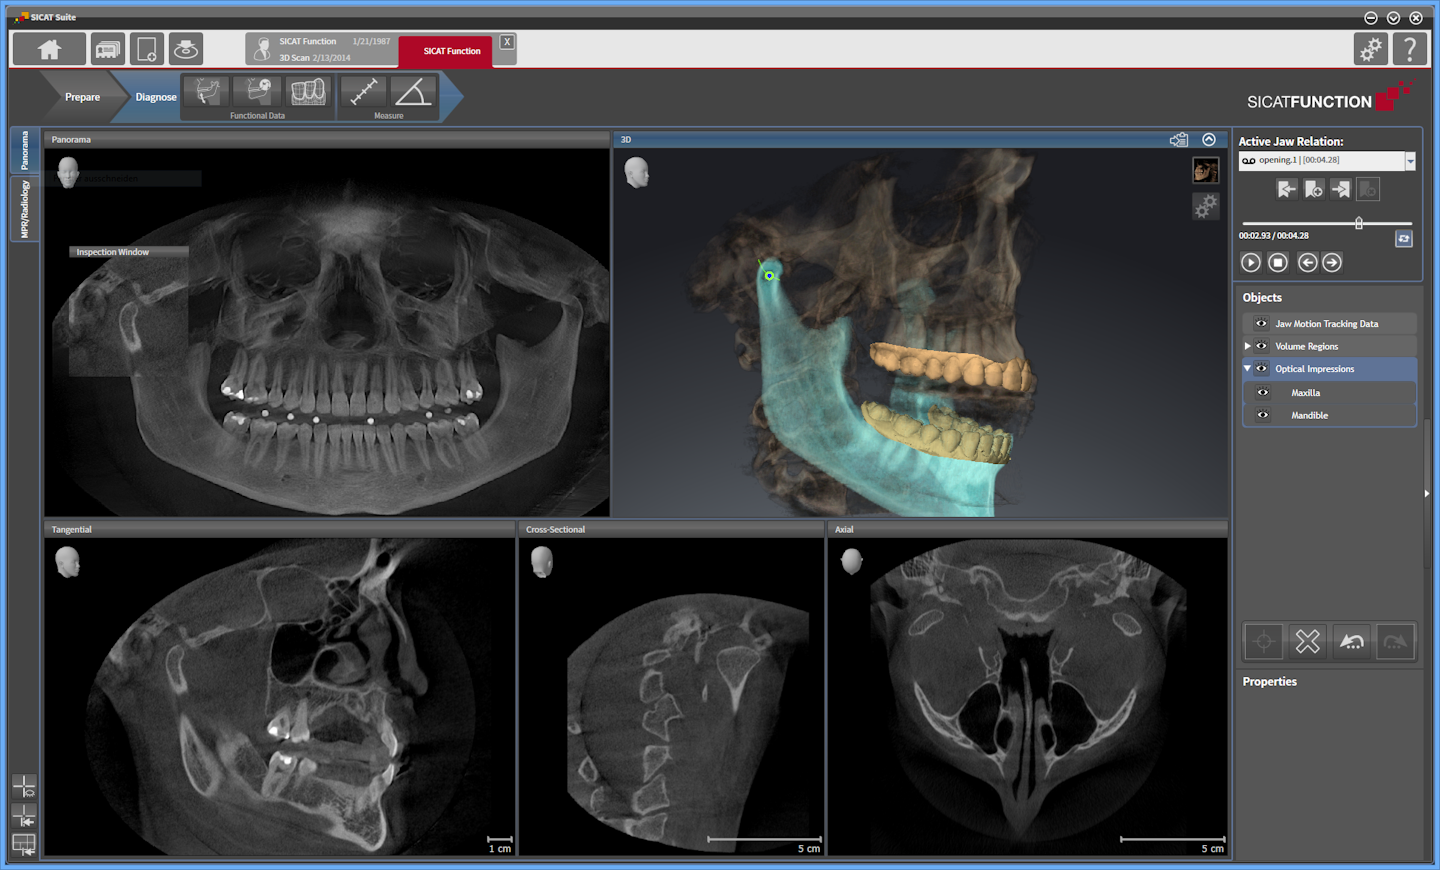
Task: Click the green condyle marker in 3D view
Action: pyautogui.click(x=769, y=276)
